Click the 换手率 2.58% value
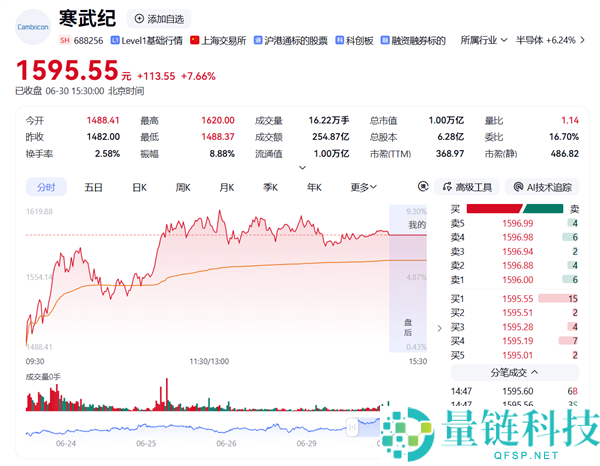The height and width of the screenshot is (466, 600). [108, 154]
